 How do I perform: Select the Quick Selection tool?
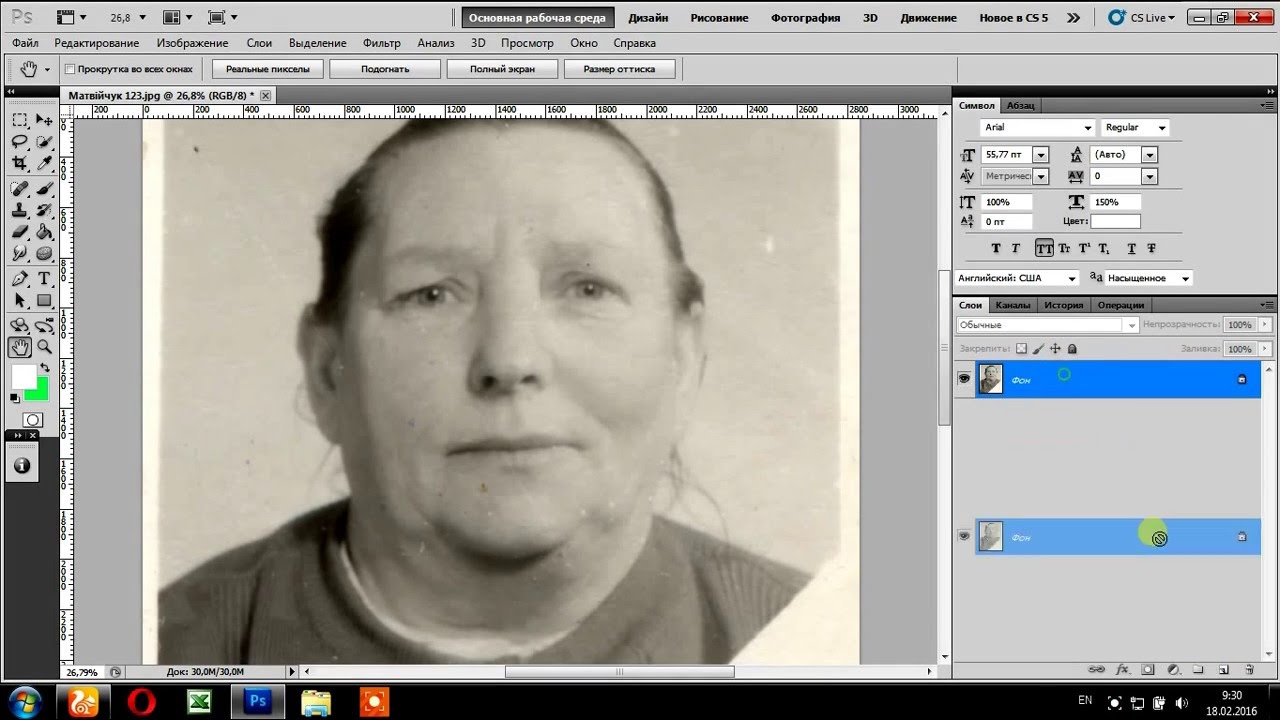coord(45,142)
